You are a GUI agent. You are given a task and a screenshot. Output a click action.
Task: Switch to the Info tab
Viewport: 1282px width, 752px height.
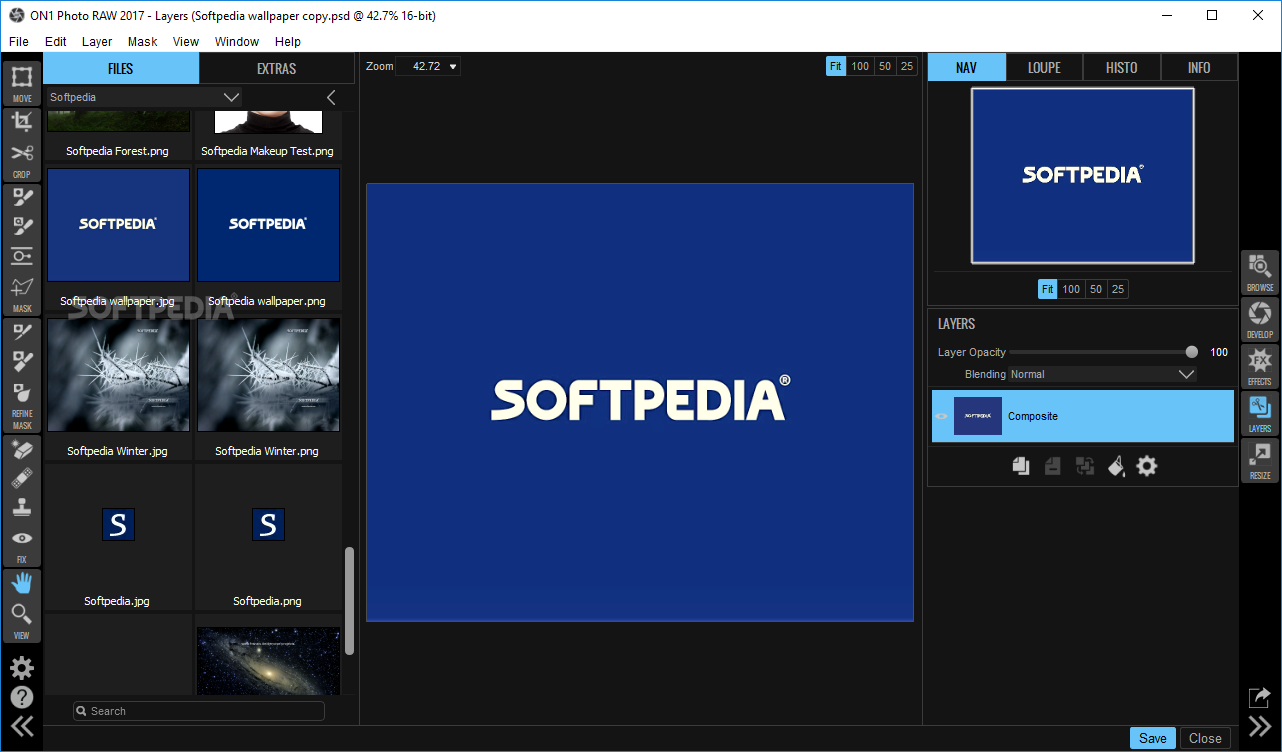1199,68
